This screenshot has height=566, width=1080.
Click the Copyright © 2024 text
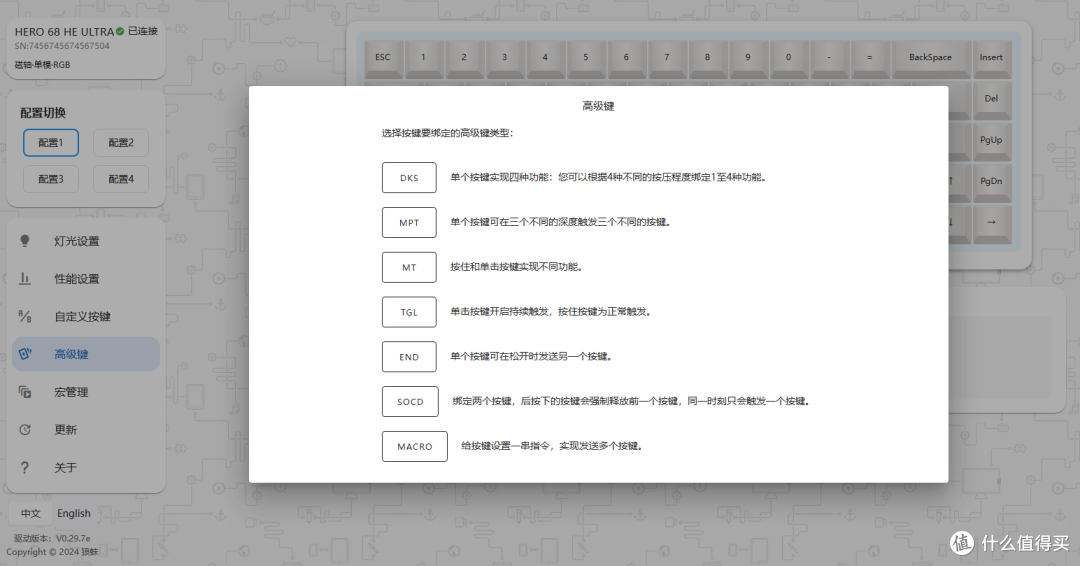click(x=52, y=552)
